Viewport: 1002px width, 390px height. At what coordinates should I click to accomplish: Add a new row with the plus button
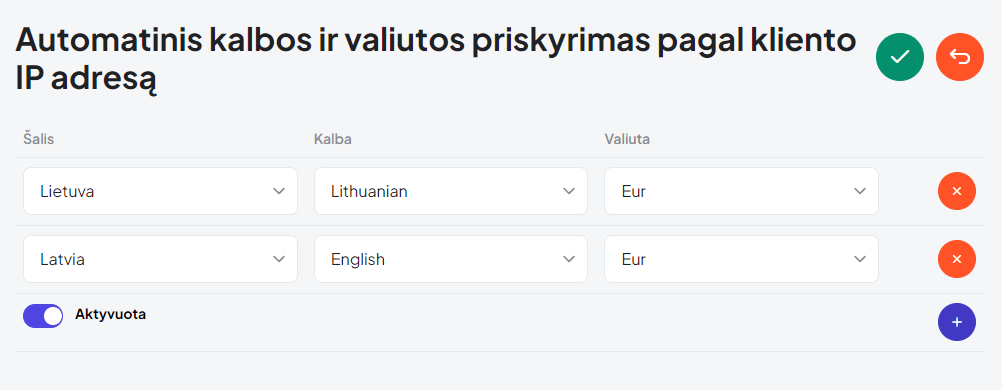[957, 322]
